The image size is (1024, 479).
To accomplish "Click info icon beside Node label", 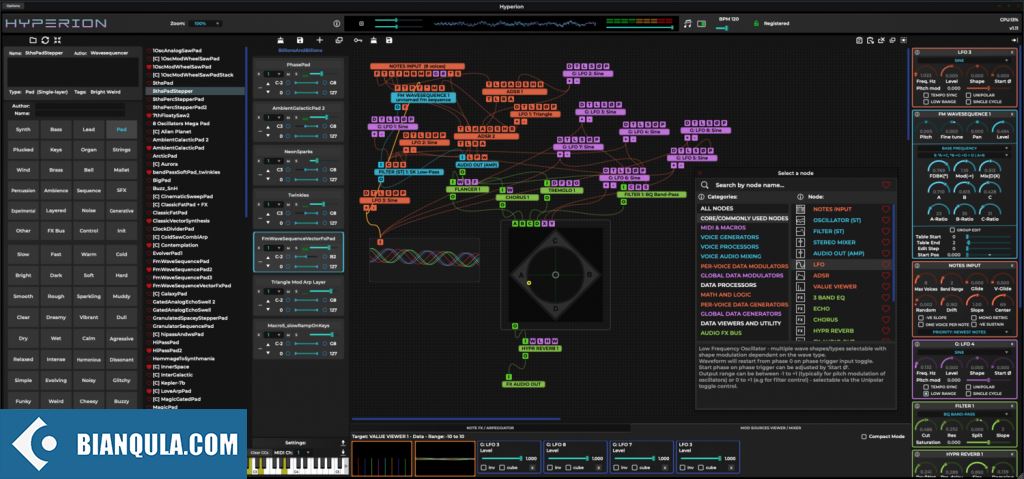I will (x=799, y=196).
